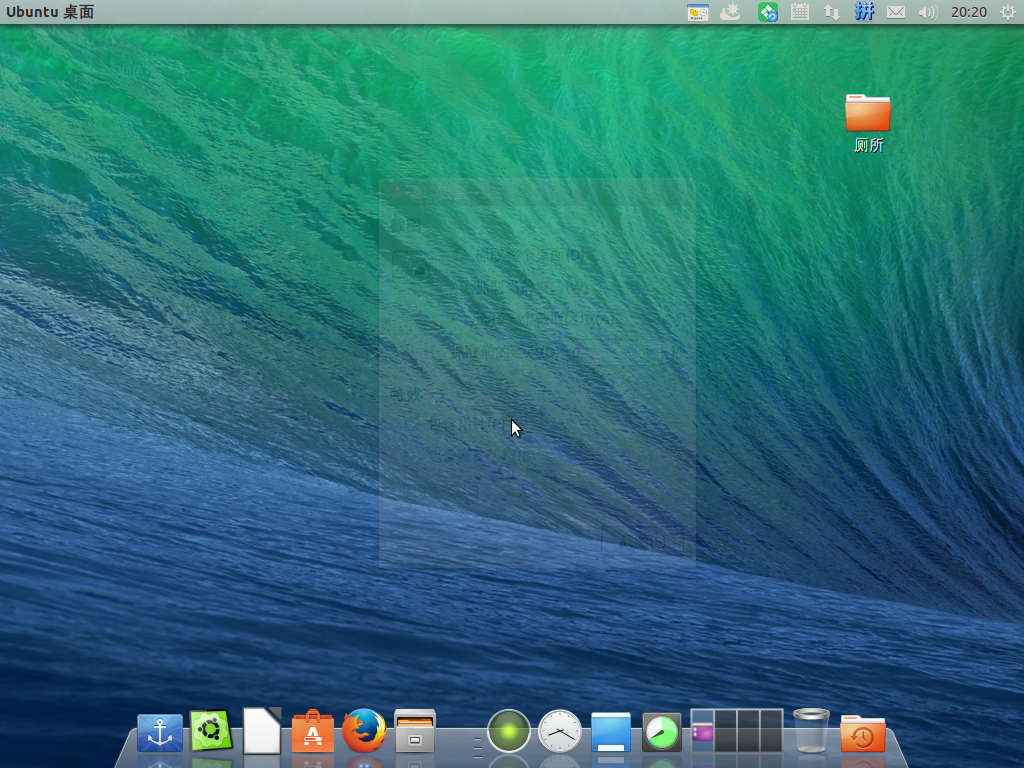This screenshot has height=768, width=1024.
Task: Open the Trash from the dock
Action: [x=811, y=730]
